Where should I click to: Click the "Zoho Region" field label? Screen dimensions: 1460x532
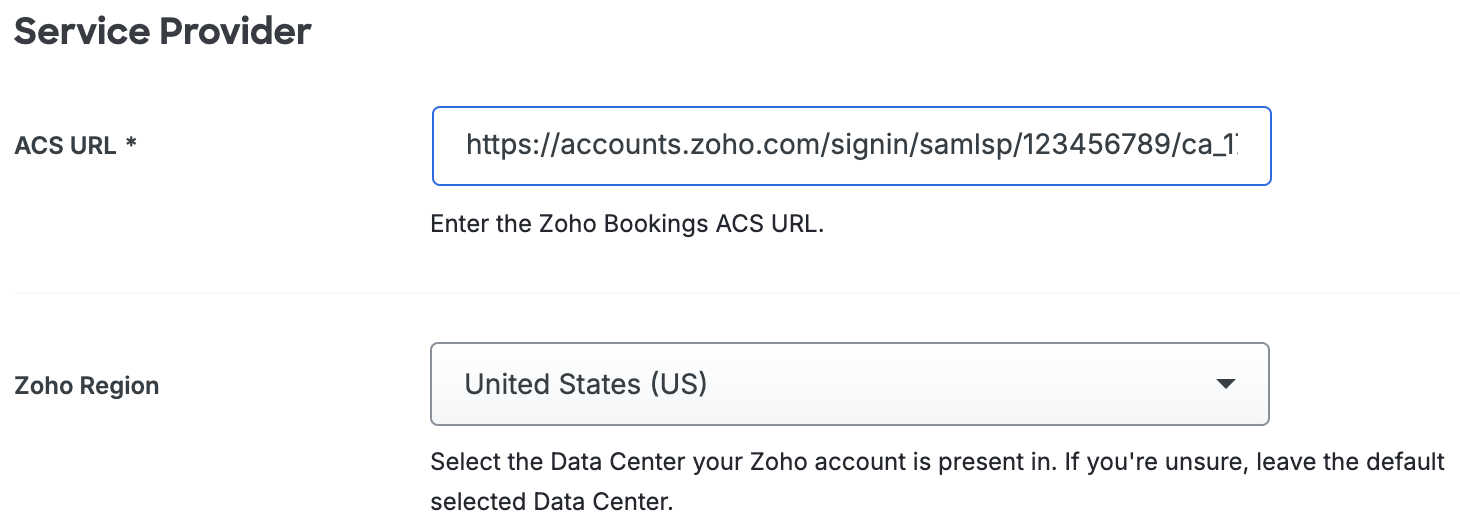click(87, 385)
